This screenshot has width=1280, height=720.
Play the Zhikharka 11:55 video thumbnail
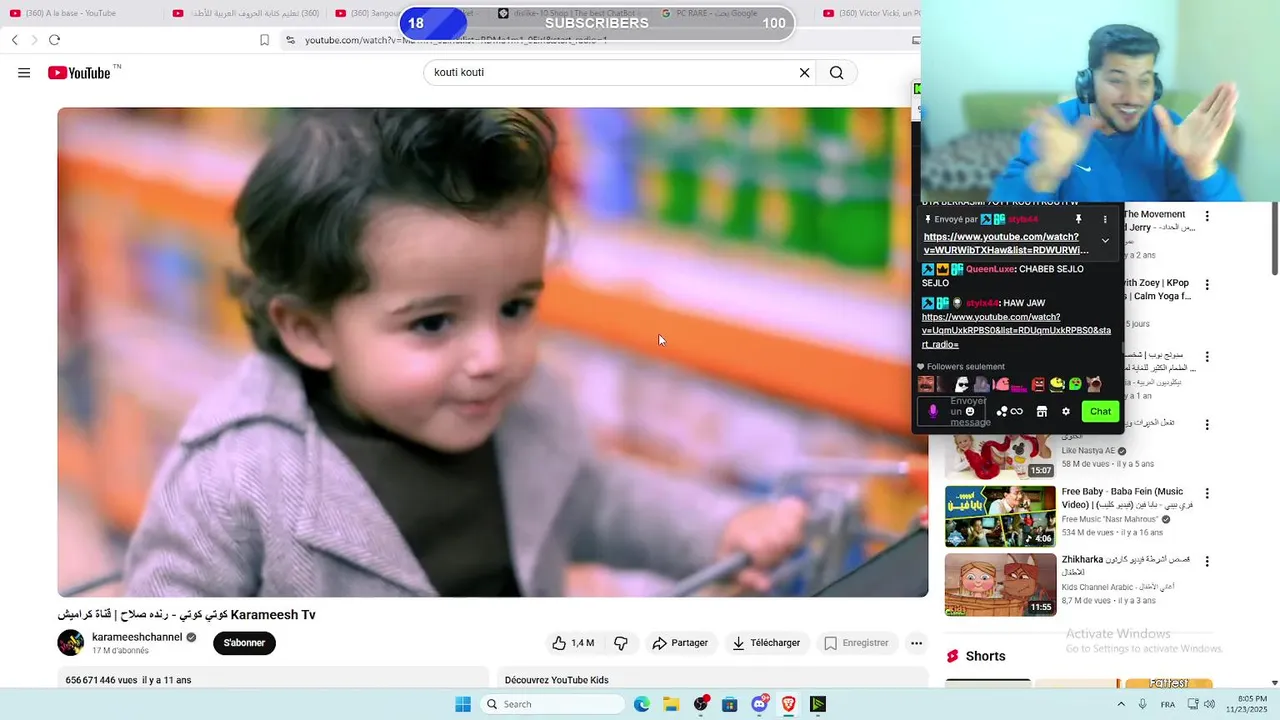(1000, 585)
